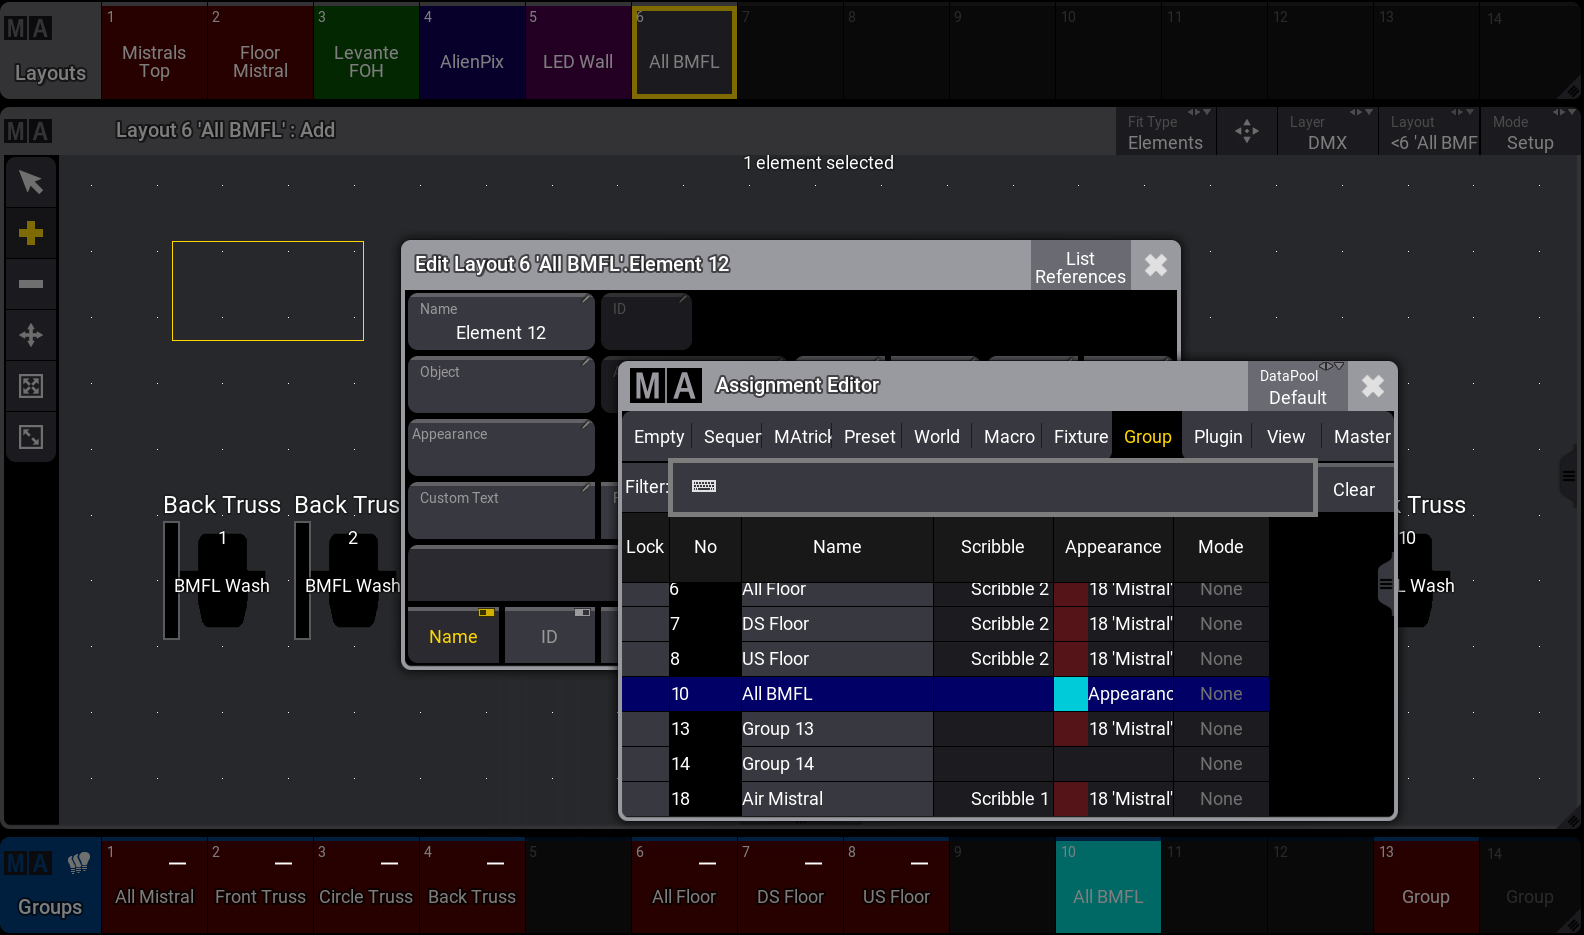Select Group 13 row in list
The image size is (1584, 935).
tap(945, 729)
